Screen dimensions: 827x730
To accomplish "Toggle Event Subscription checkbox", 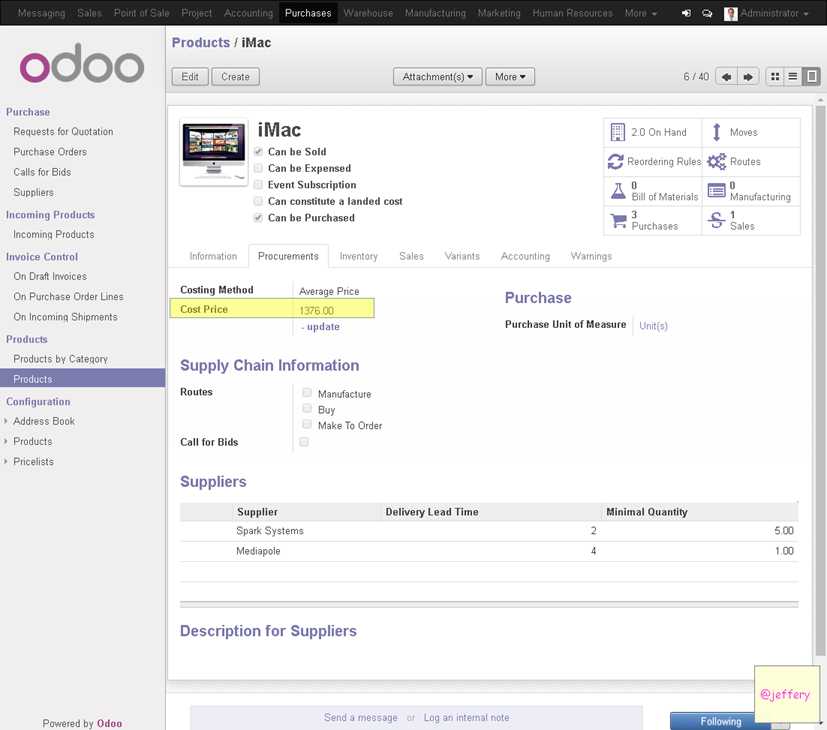I will [258, 185].
